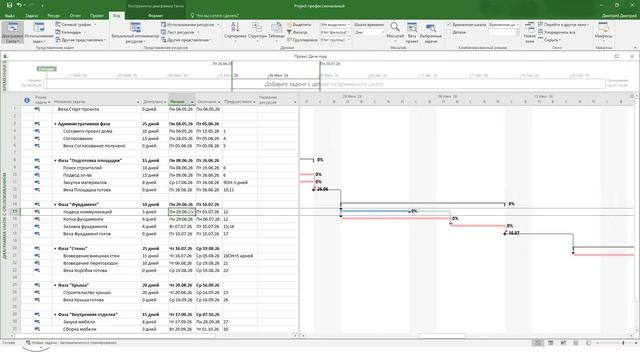Open the Диаграмма Ганта view button
This screenshot has height=360, width=640.
(x=12, y=32)
